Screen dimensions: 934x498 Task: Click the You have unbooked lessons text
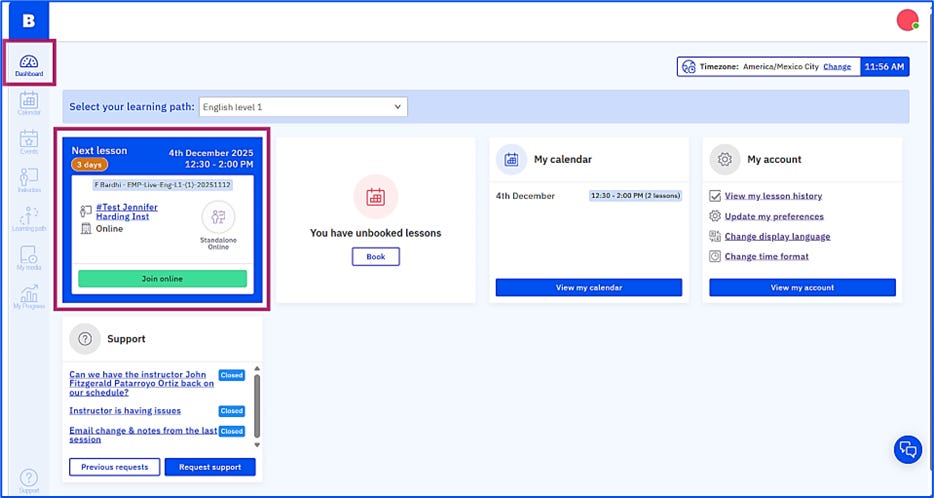click(375, 233)
